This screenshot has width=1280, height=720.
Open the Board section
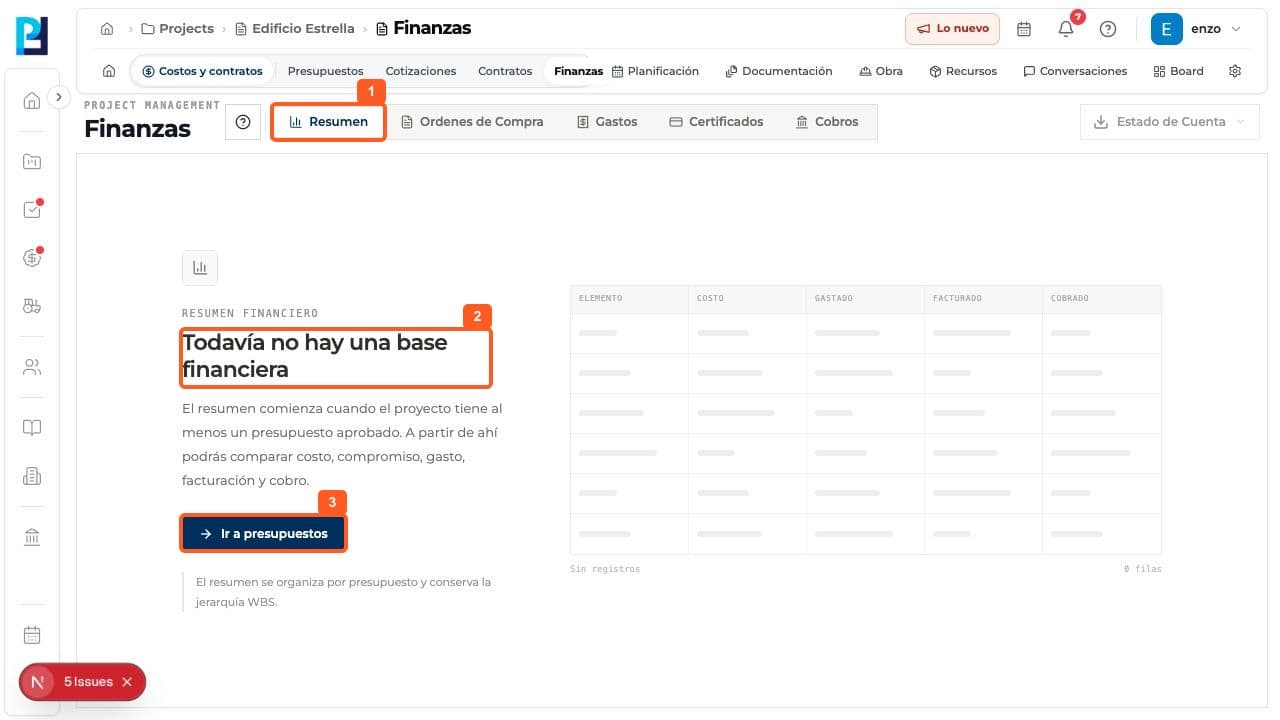coord(1179,71)
